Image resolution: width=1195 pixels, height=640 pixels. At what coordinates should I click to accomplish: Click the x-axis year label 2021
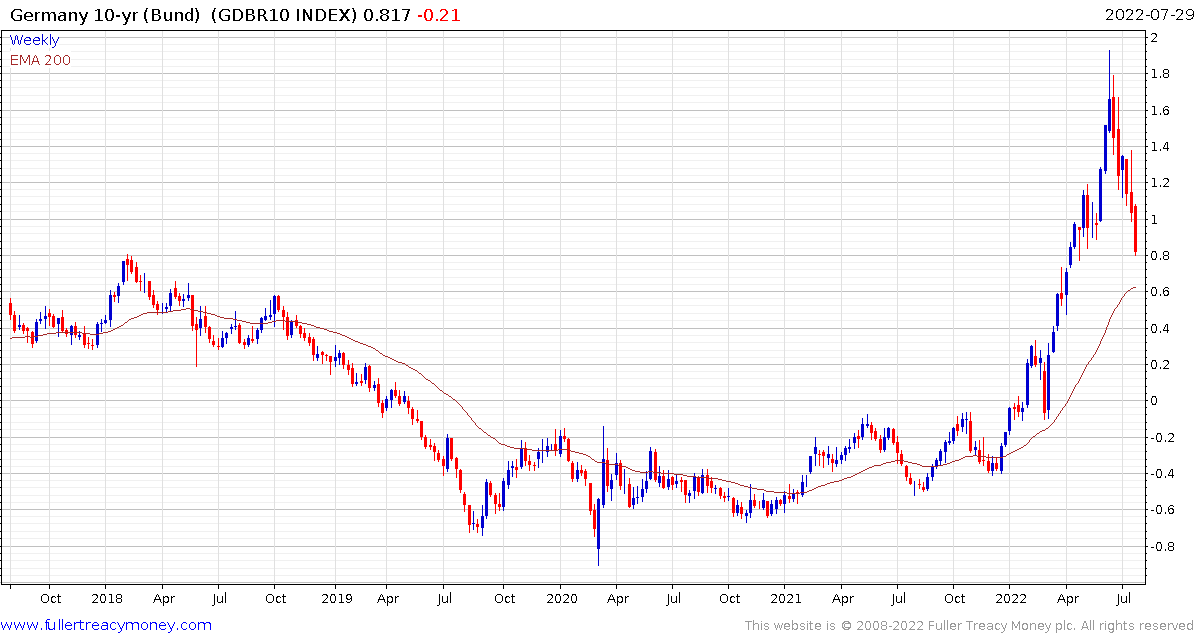(784, 600)
